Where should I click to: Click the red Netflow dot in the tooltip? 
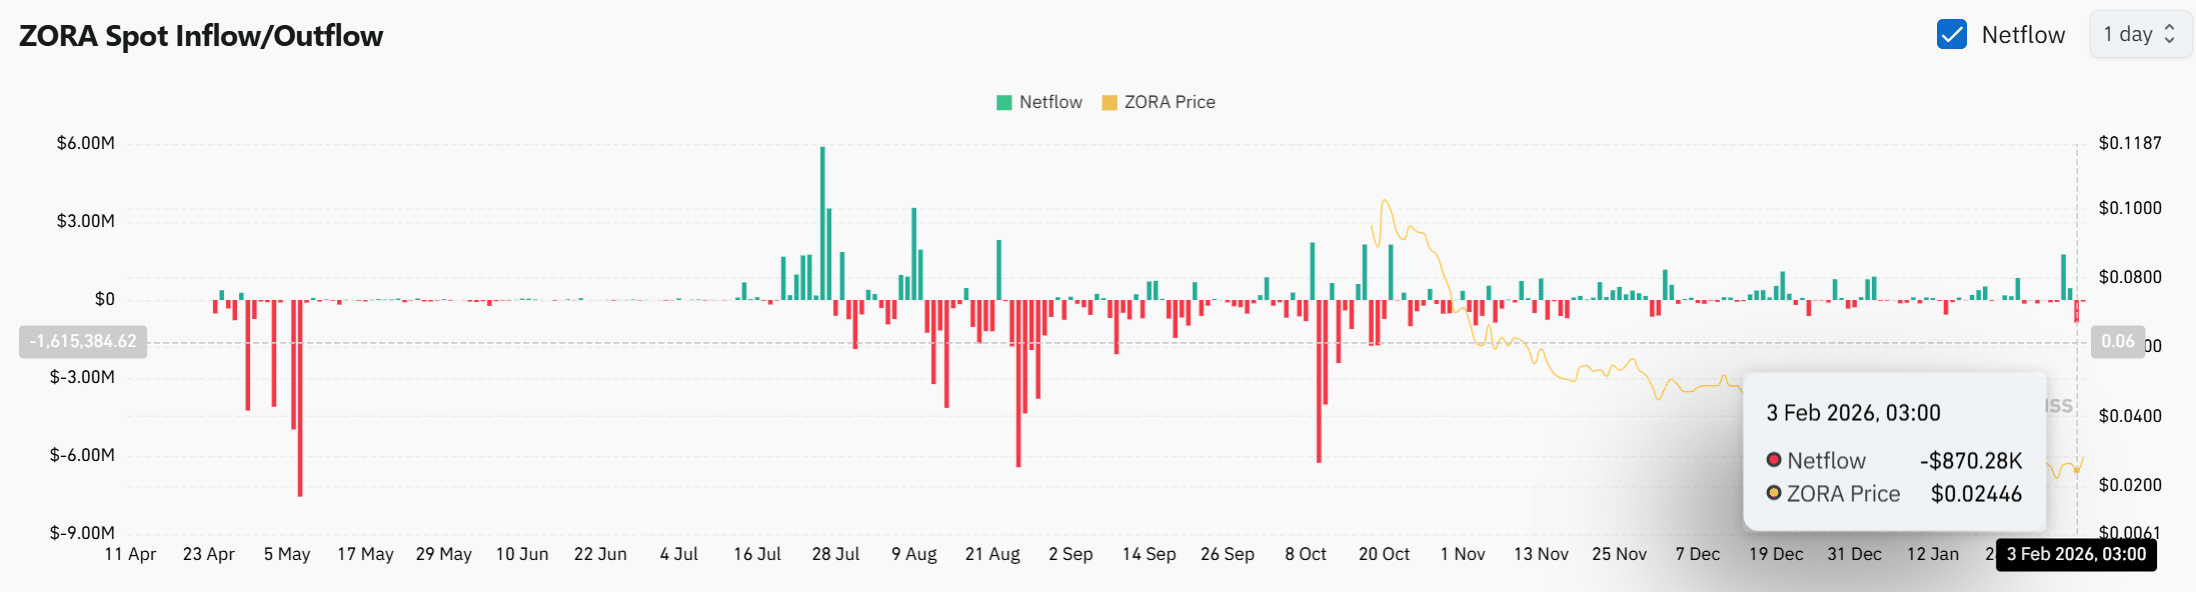click(x=1775, y=460)
